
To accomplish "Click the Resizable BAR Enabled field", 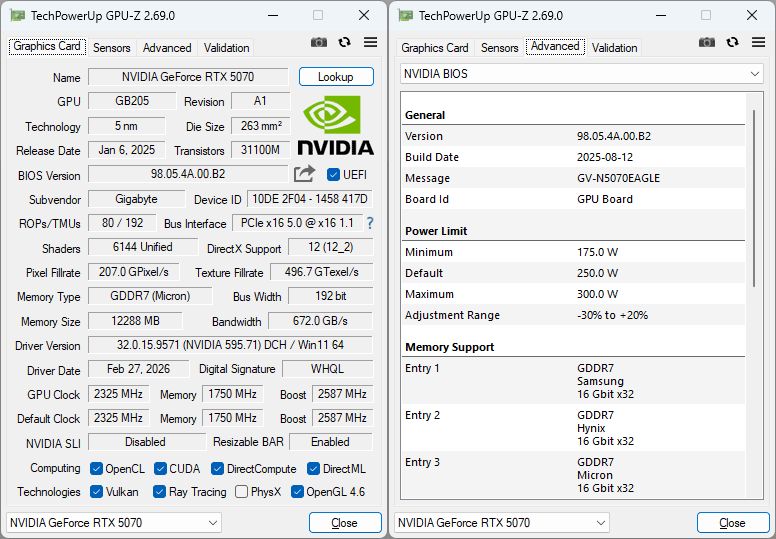I will [331, 441].
